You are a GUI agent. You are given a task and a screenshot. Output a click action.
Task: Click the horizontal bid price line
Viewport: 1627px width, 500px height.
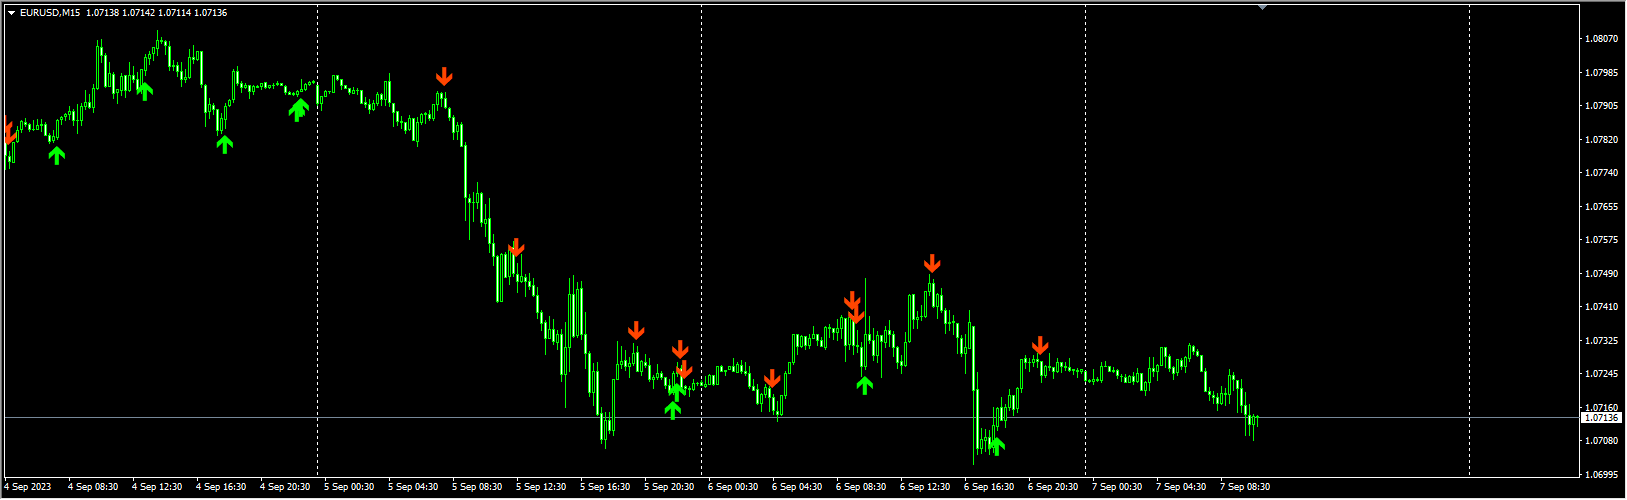pos(790,417)
